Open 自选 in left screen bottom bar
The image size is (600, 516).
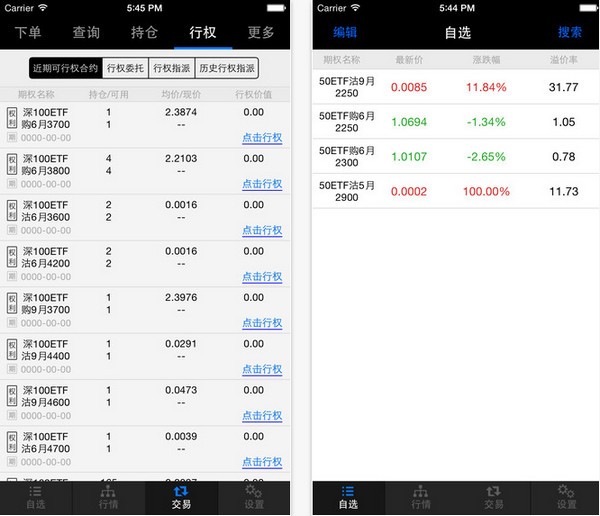click(x=36, y=498)
